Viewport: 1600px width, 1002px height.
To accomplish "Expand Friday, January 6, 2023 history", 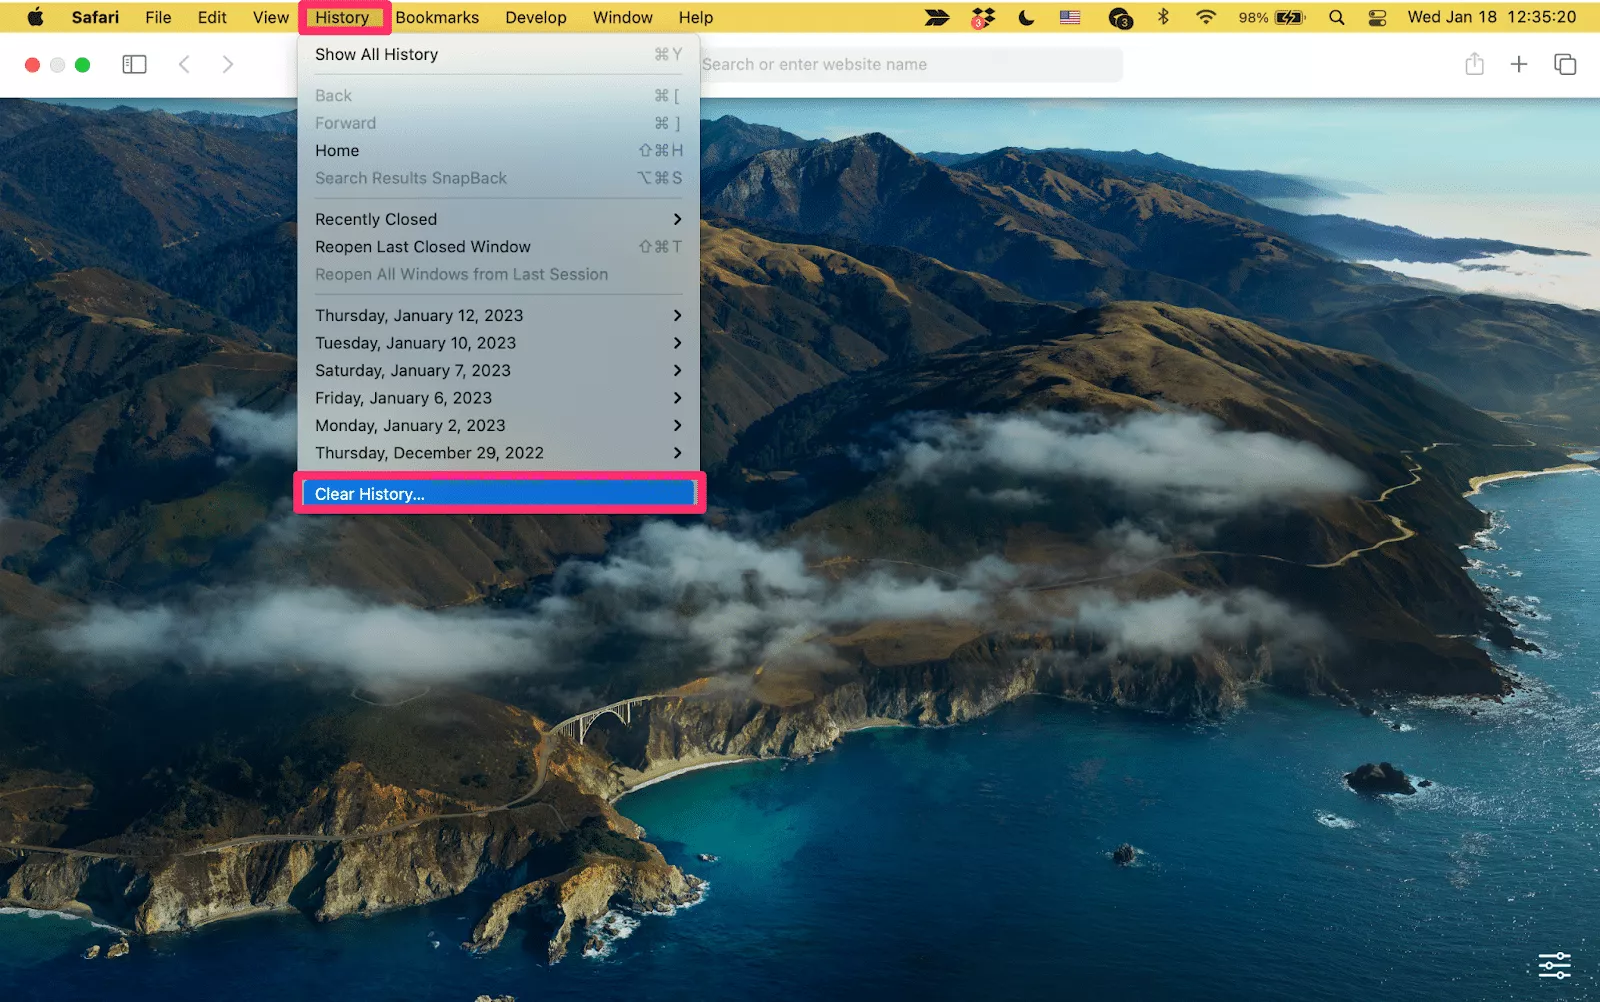I will [499, 398].
